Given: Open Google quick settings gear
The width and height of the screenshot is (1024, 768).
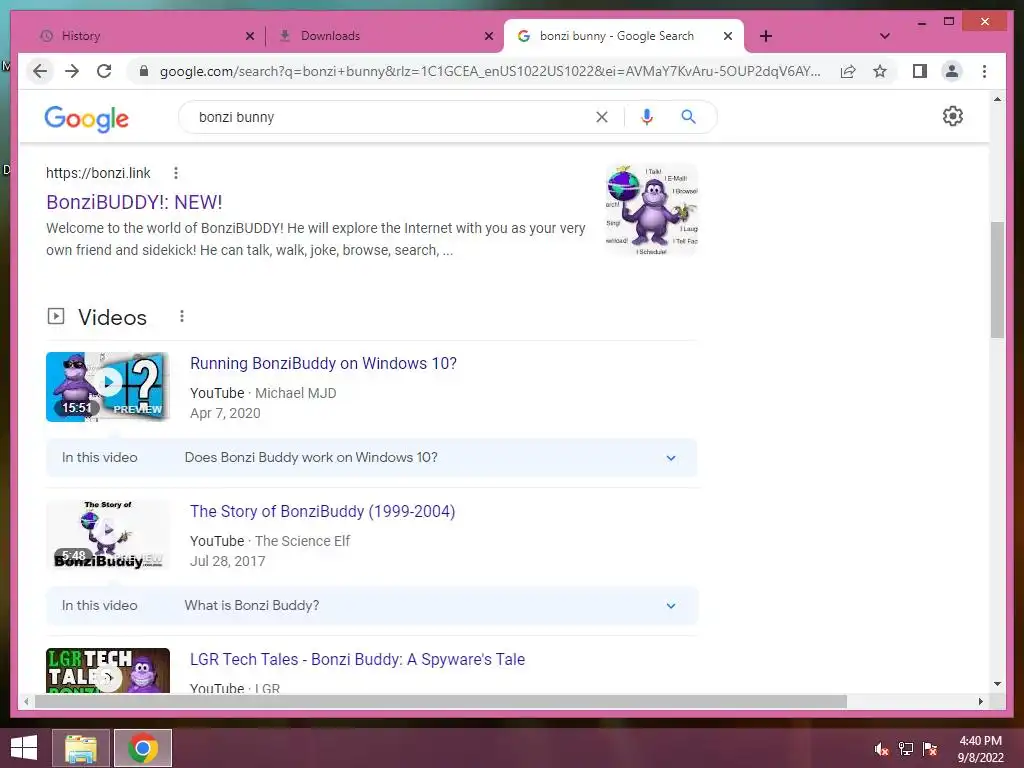Looking at the screenshot, I should [952, 116].
